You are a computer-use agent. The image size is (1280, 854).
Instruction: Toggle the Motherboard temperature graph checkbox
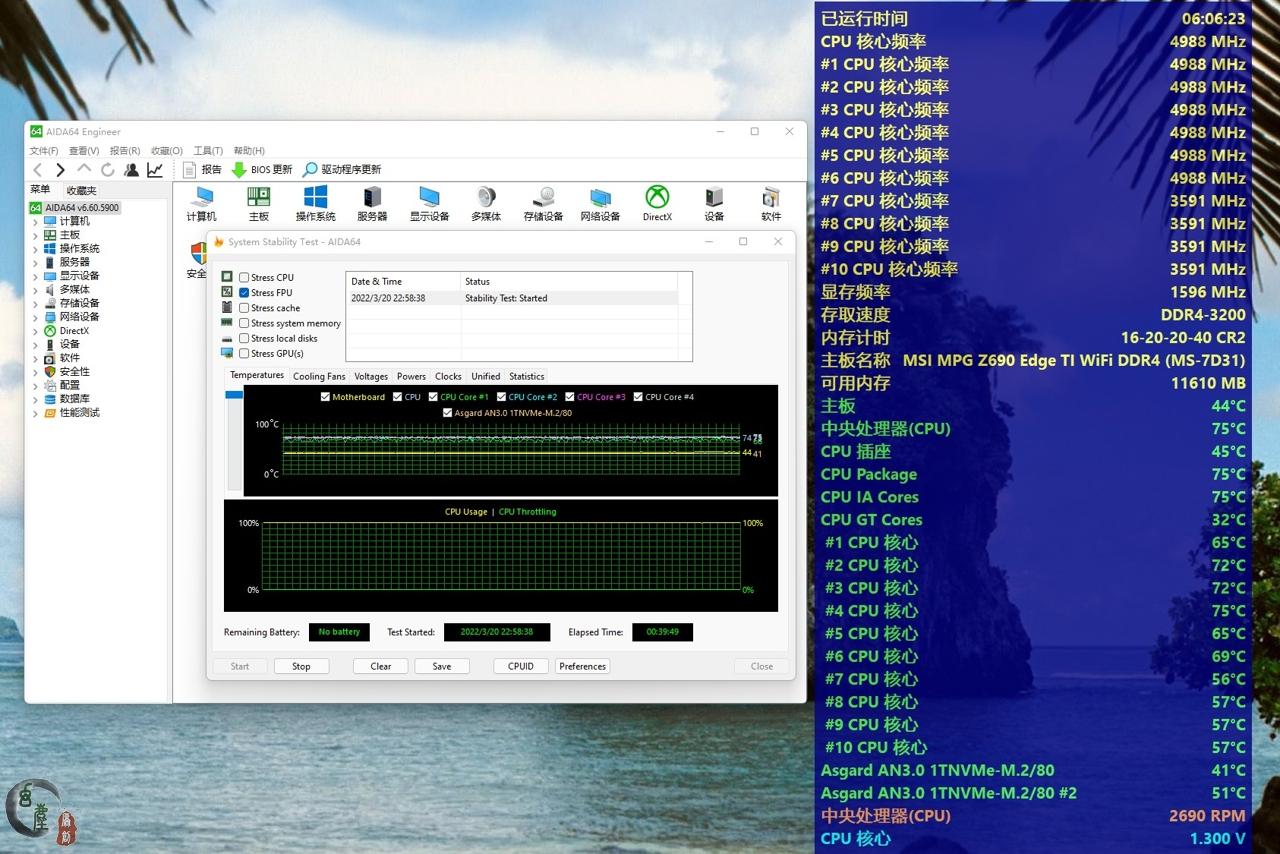point(325,397)
